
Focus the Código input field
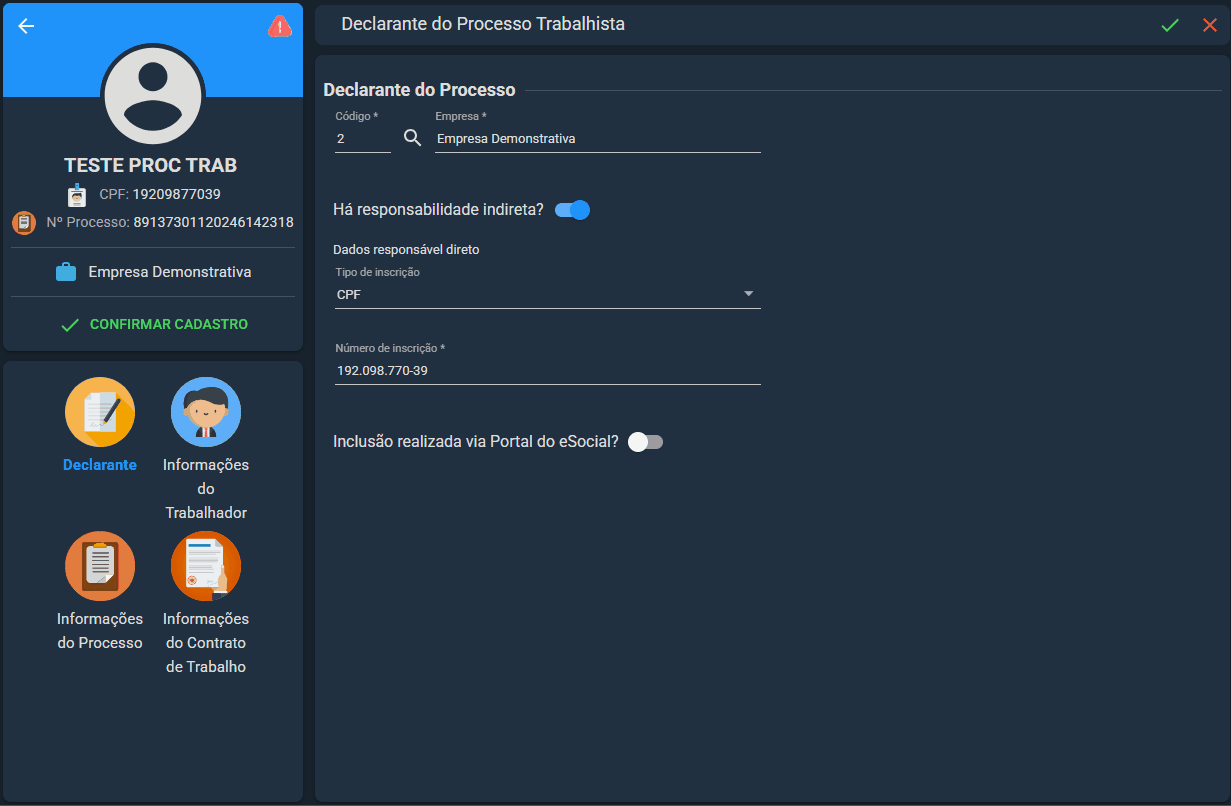363,139
